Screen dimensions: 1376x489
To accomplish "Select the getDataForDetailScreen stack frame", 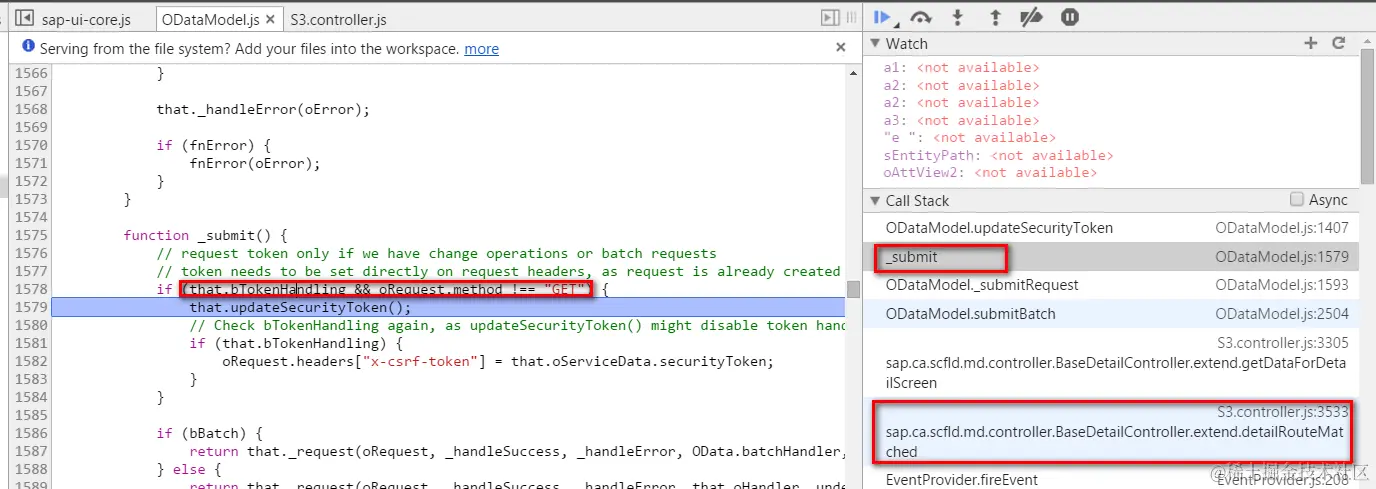I will click(1111, 362).
